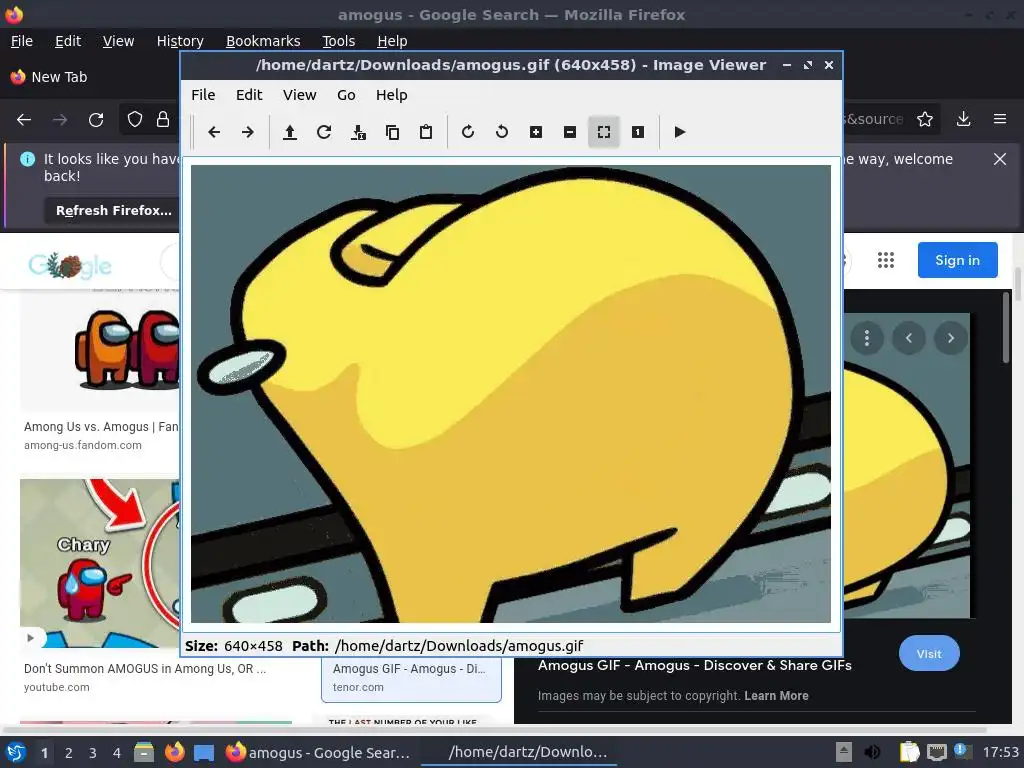Switch to the New Tab tab in Firefox

[59, 77]
